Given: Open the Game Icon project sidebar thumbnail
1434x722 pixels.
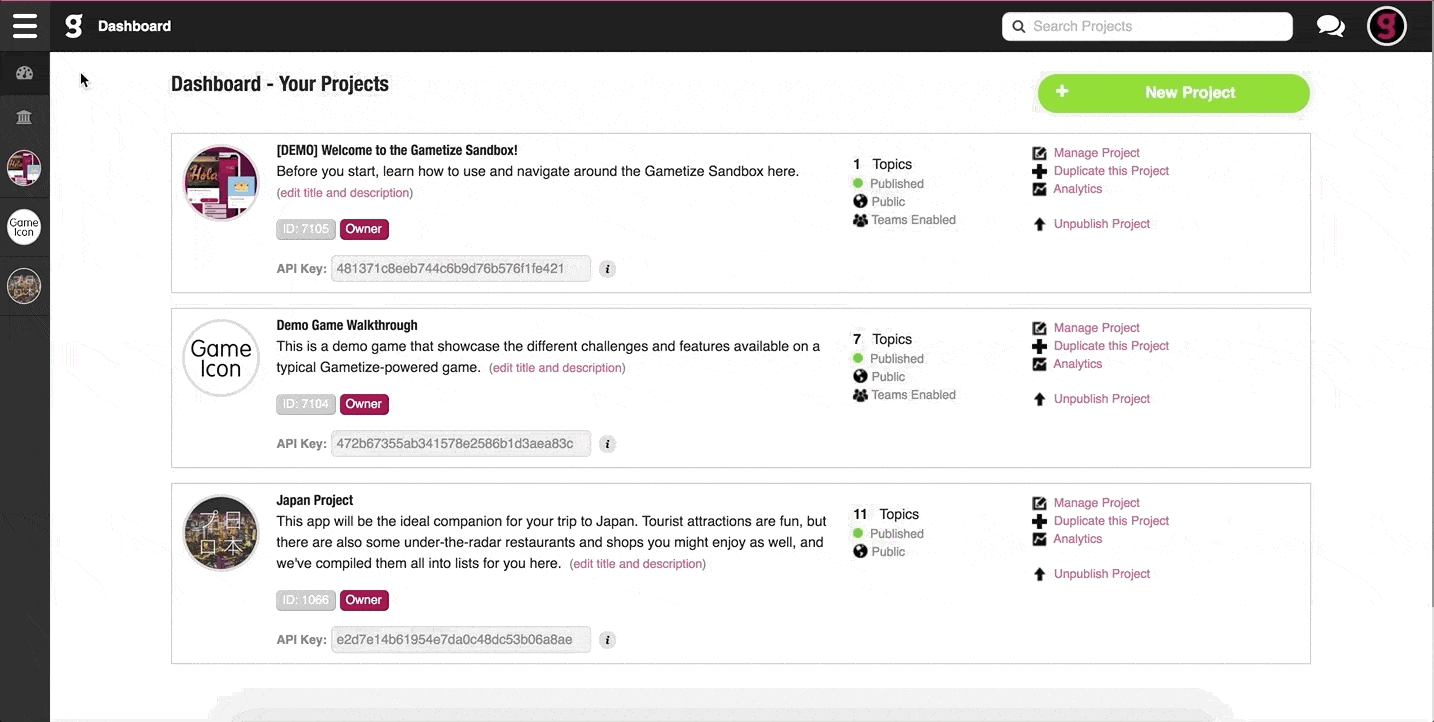Looking at the screenshot, I should pyautogui.click(x=24, y=227).
